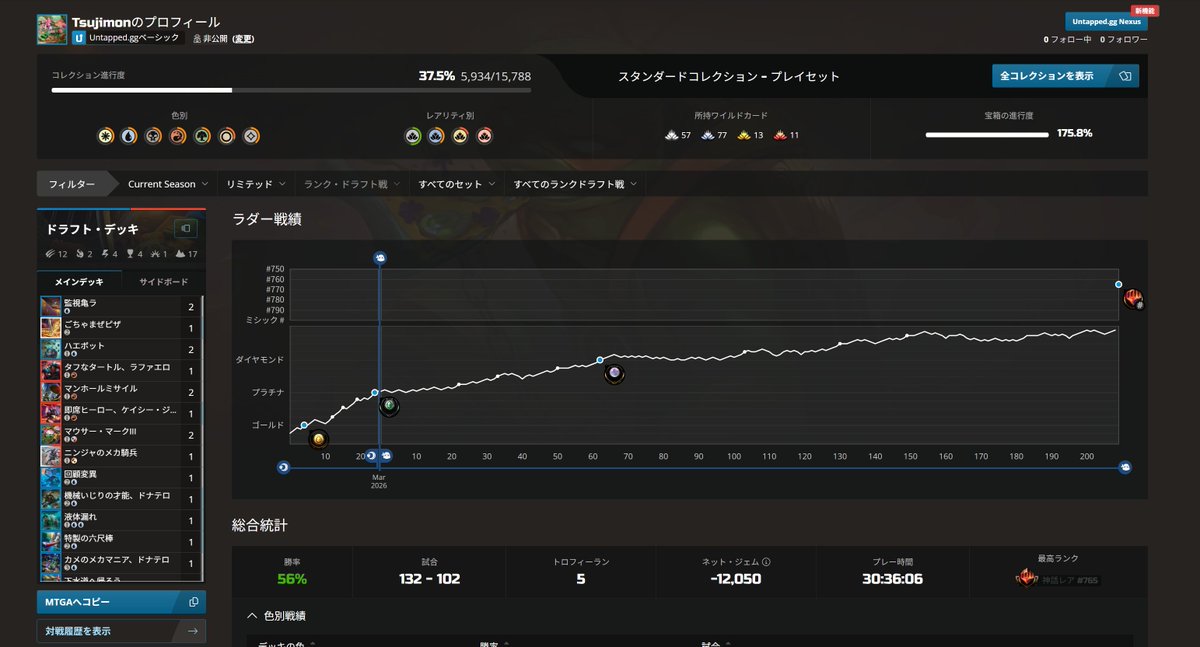Click the red mana fire icon
The width and height of the screenshot is (1200, 647).
[178, 135]
